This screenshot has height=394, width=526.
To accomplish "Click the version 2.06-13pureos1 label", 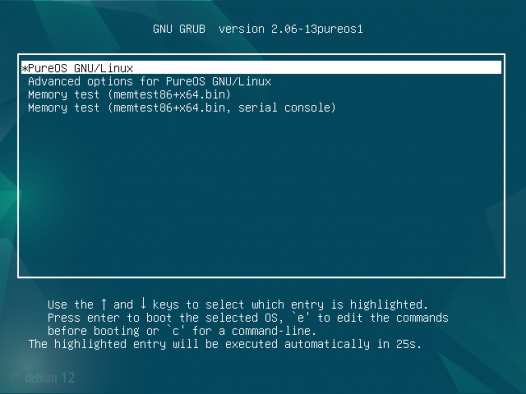I will (291, 29).
